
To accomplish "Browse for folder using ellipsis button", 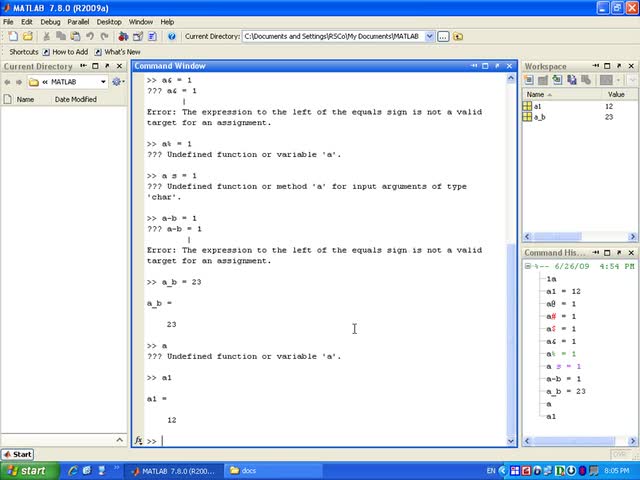I will tap(443, 36).
